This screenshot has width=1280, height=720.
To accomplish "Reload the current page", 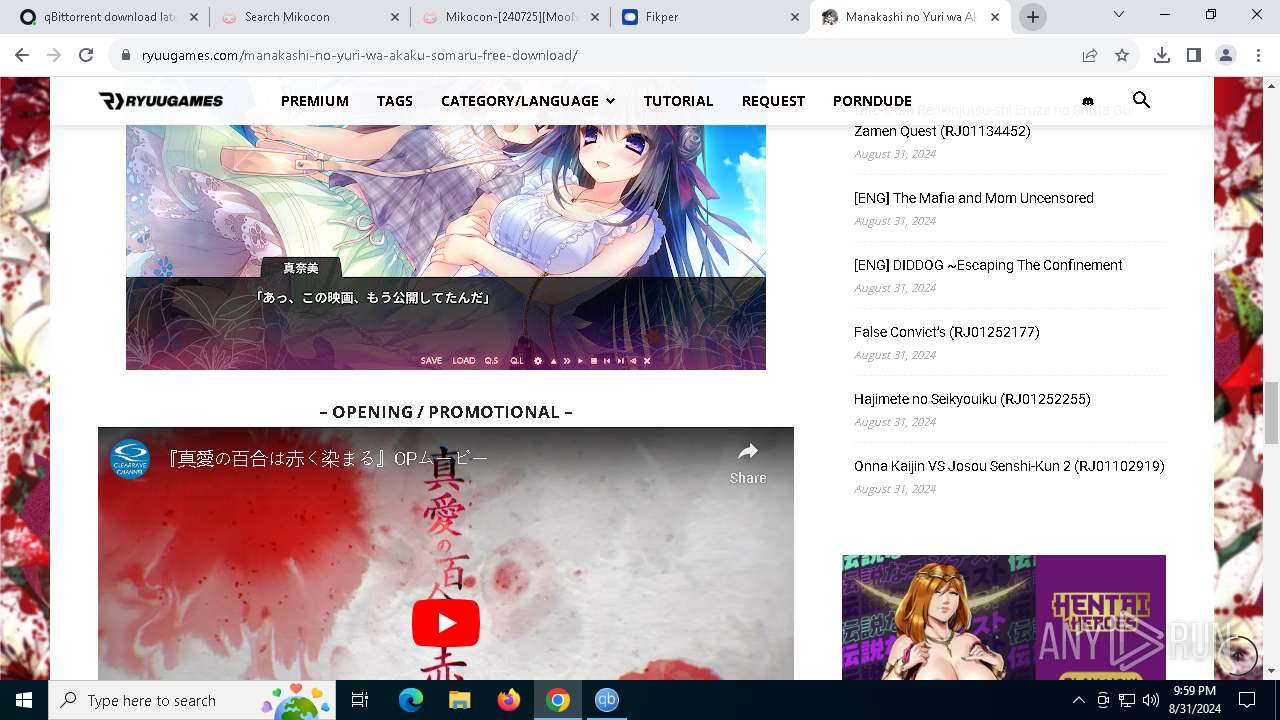I will coord(86,55).
